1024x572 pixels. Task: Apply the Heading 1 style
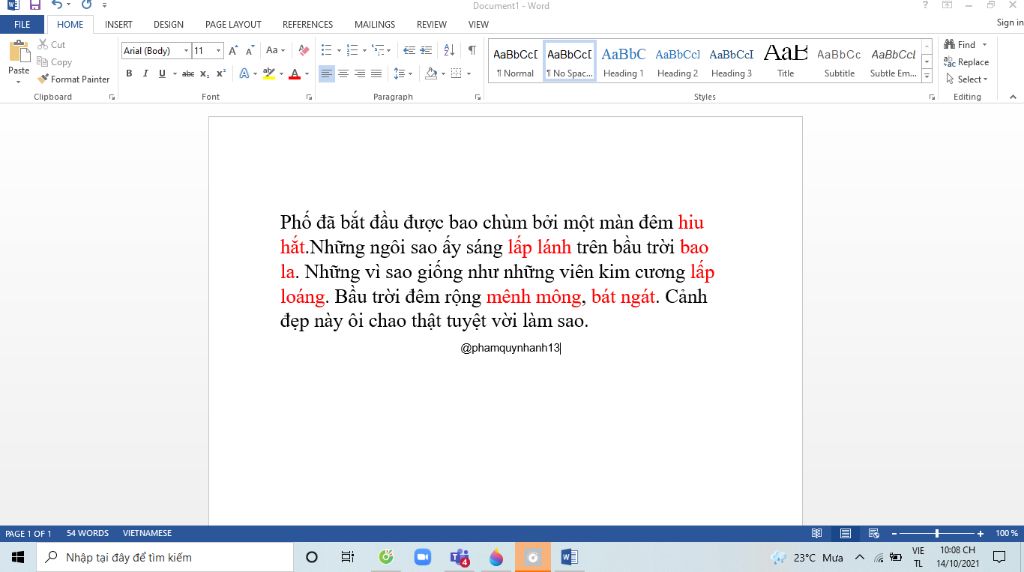[623, 62]
